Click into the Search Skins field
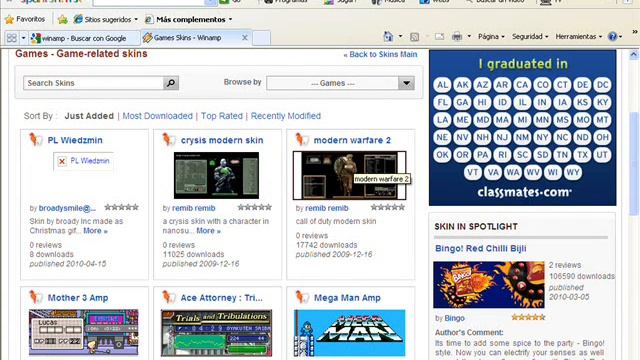The image size is (640, 360). coord(93,83)
